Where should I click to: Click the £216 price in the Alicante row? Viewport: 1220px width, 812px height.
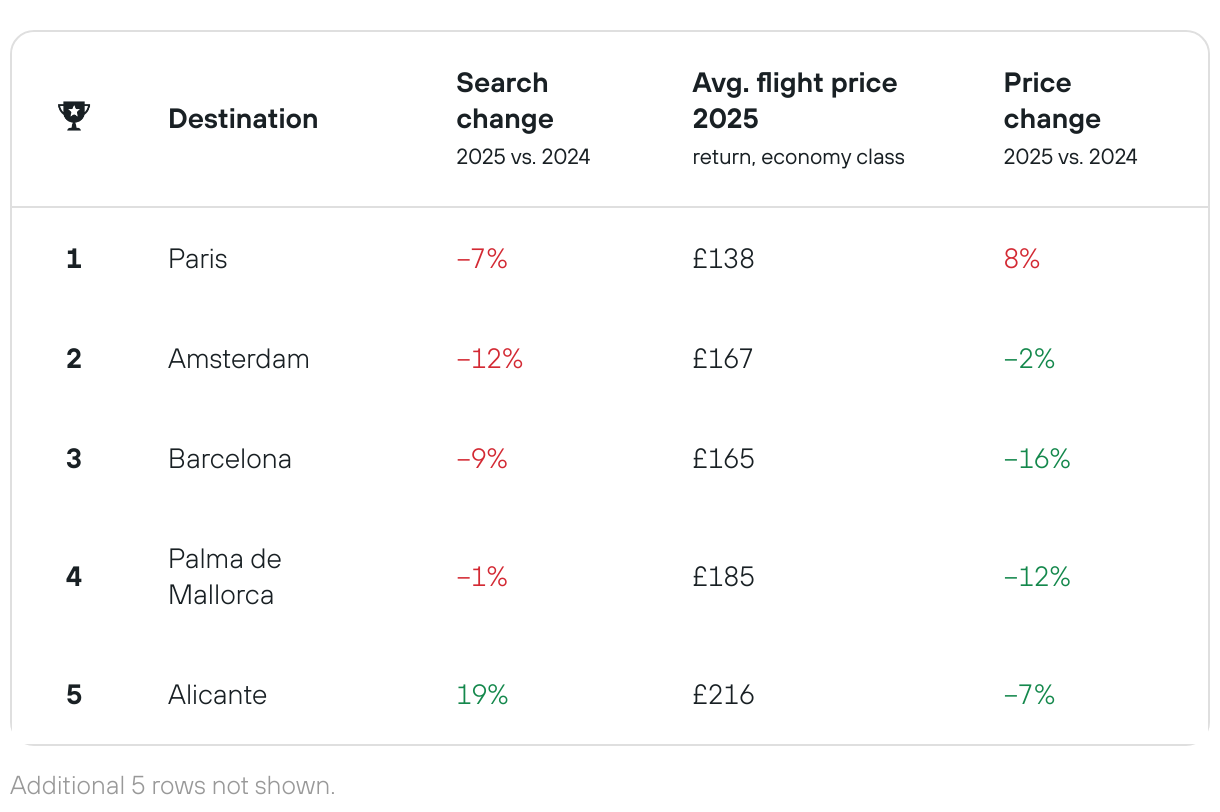pos(723,695)
